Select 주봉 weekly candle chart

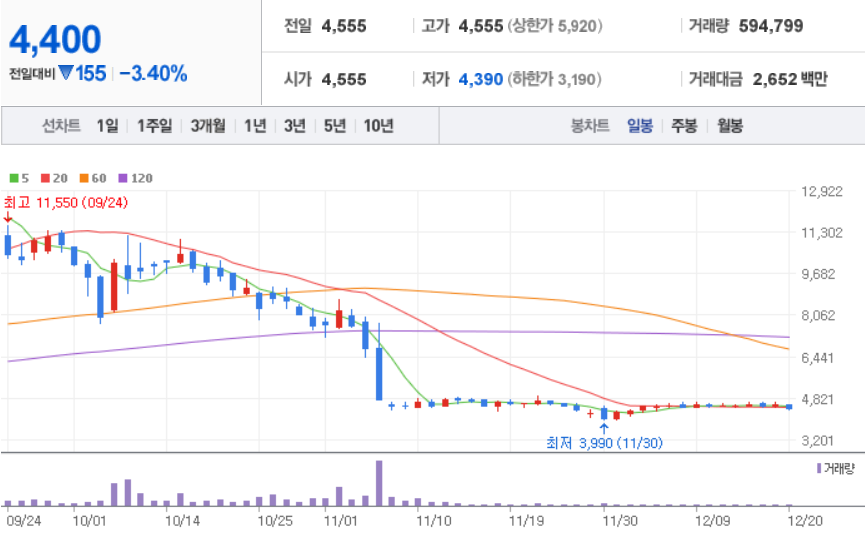click(684, 126)
